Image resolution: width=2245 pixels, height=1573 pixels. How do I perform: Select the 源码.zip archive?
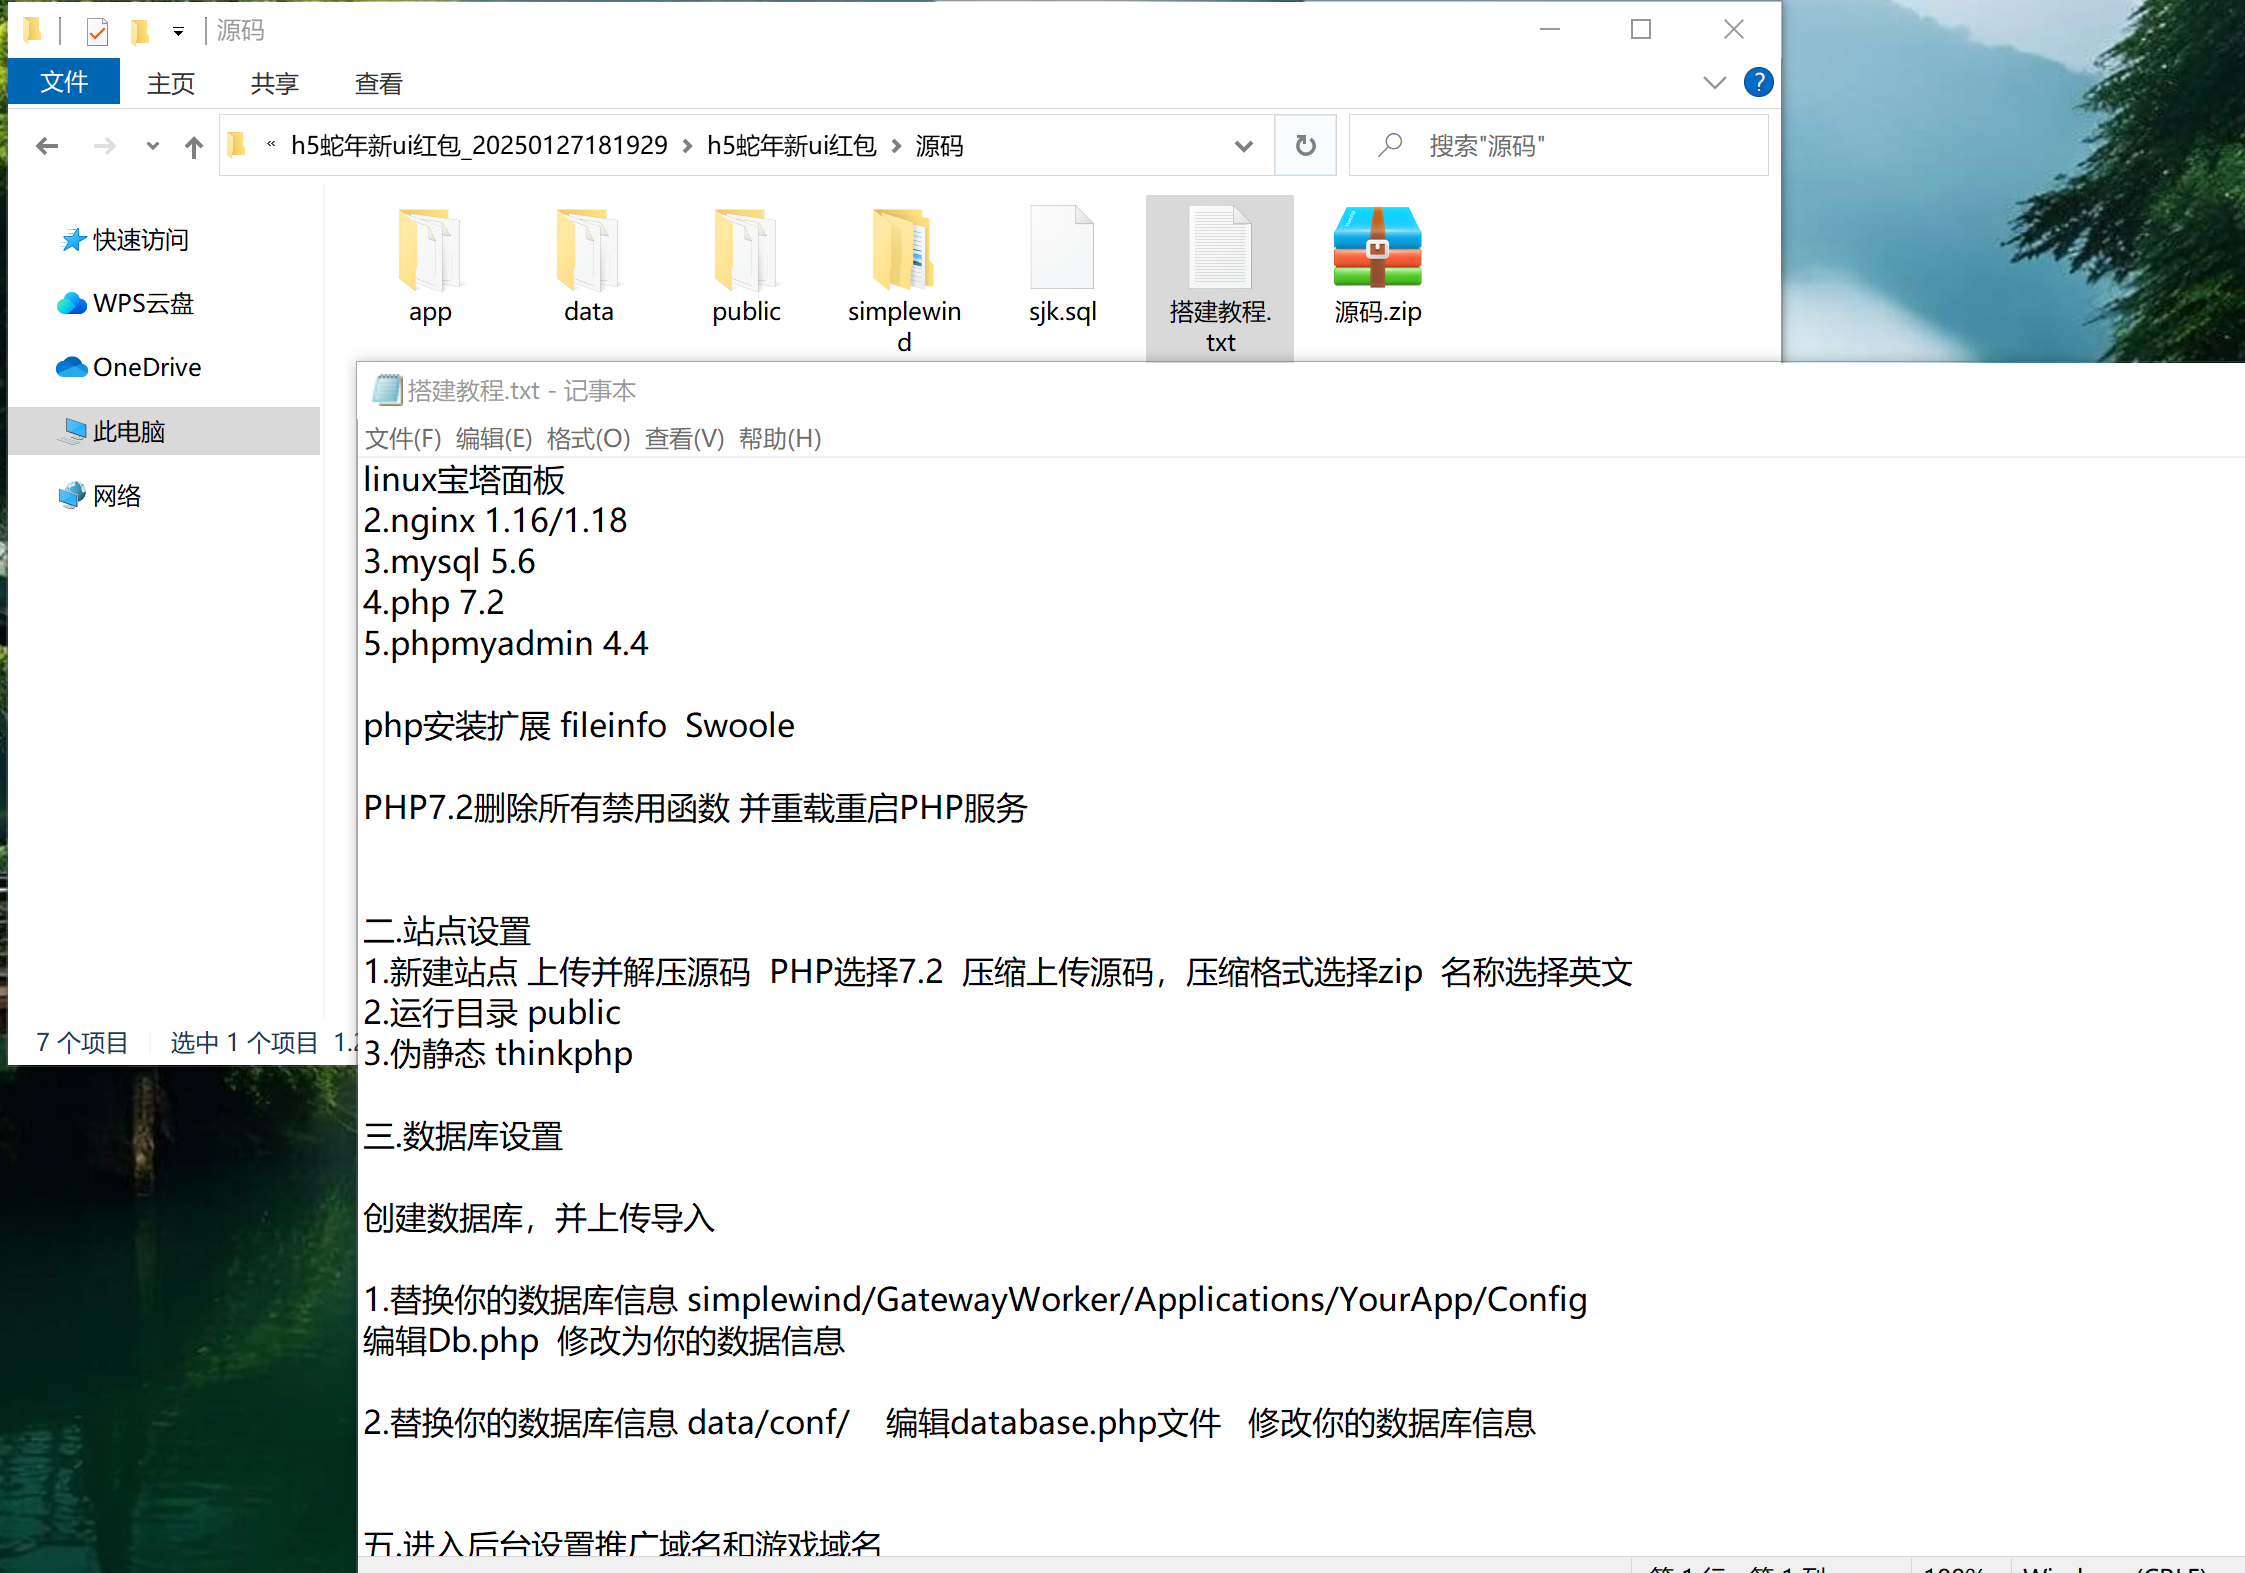click(x=1377, y=265)
